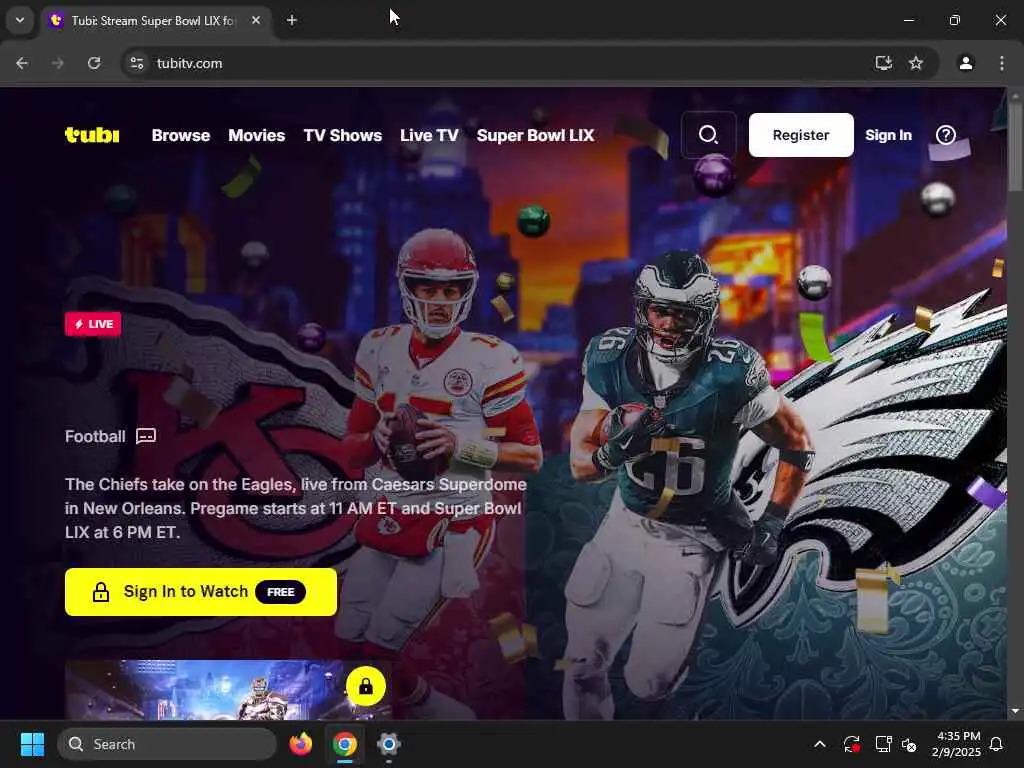
Task: Open Settings gear in the taskbar
Action: coord(389,744)
